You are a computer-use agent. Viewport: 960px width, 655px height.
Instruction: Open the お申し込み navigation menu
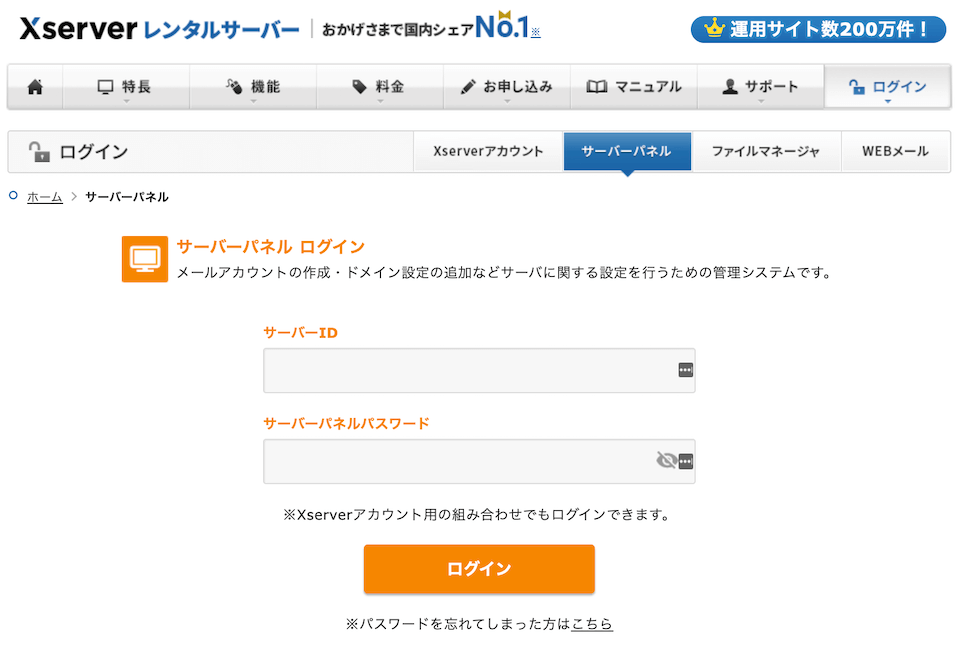(x=506, y=87)
